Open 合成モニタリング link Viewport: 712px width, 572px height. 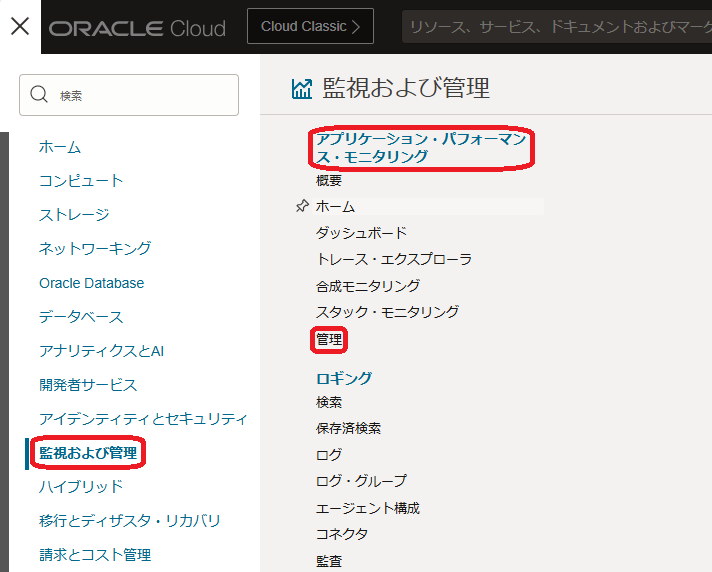[x=368, y=286]
